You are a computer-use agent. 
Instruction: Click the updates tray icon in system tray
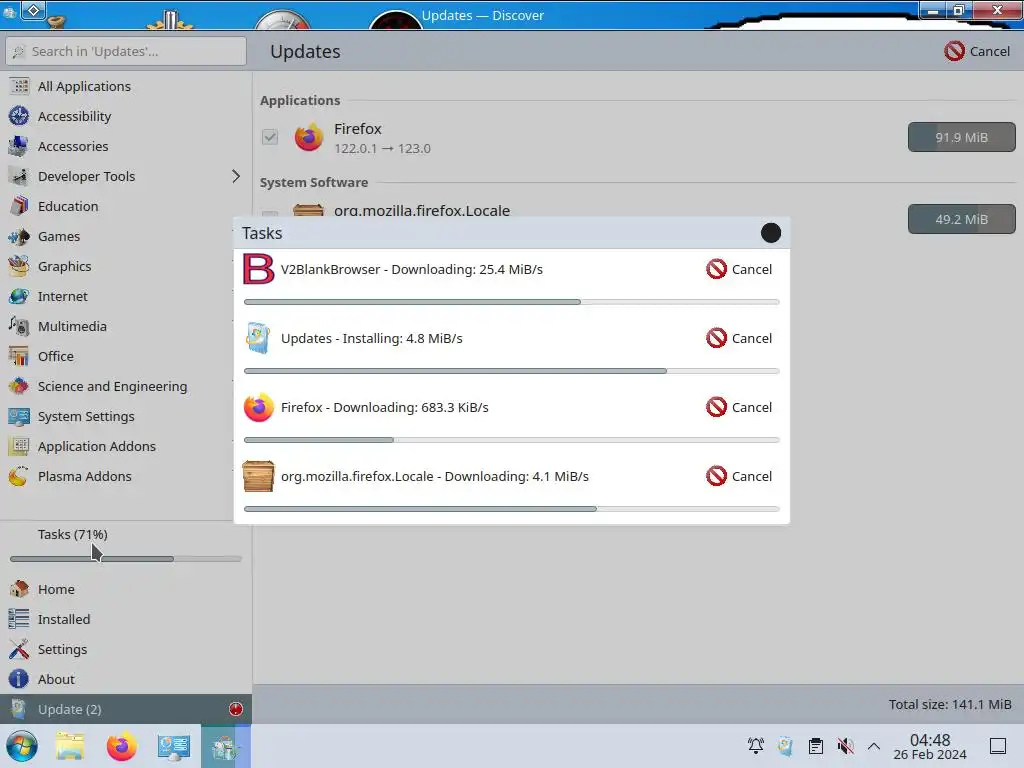pos(786,746)
